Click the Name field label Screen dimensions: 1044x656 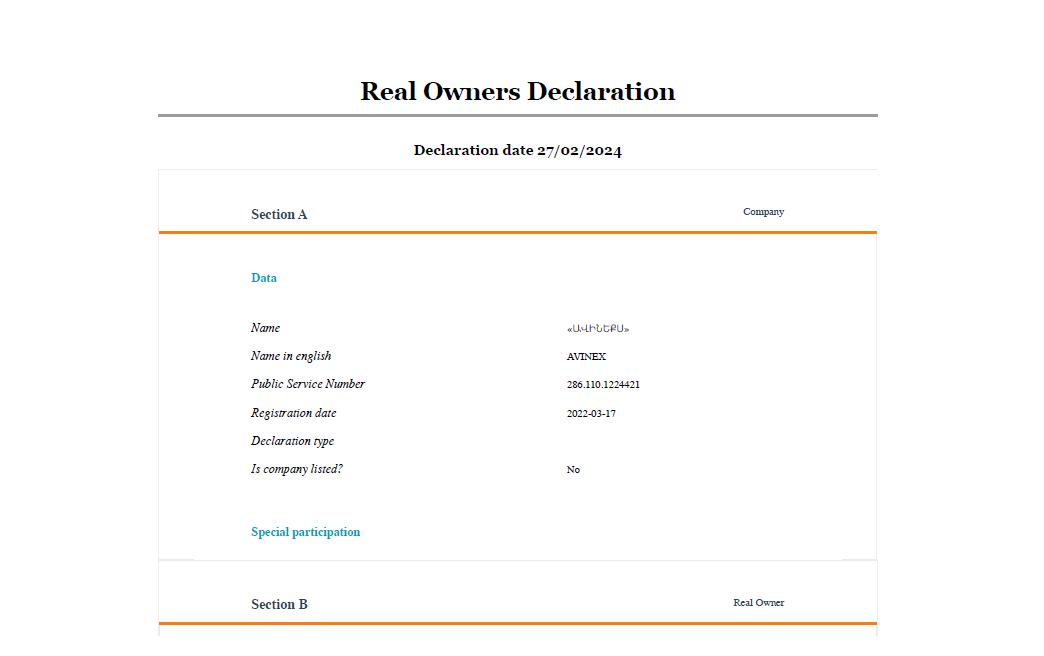[265, 328]
